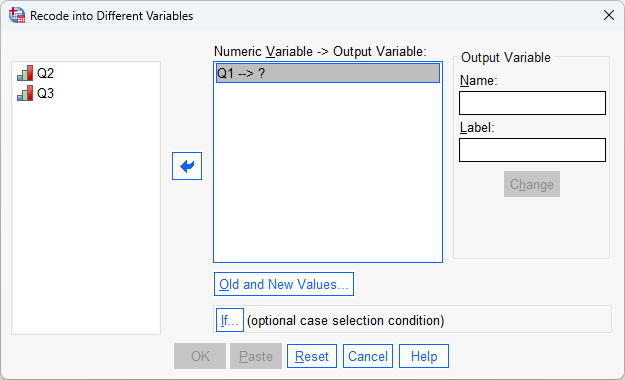Screen dimensions: 625x380
Task: Select the 'Q1 --> ?' mapping entry
Action: click(328, 73)
